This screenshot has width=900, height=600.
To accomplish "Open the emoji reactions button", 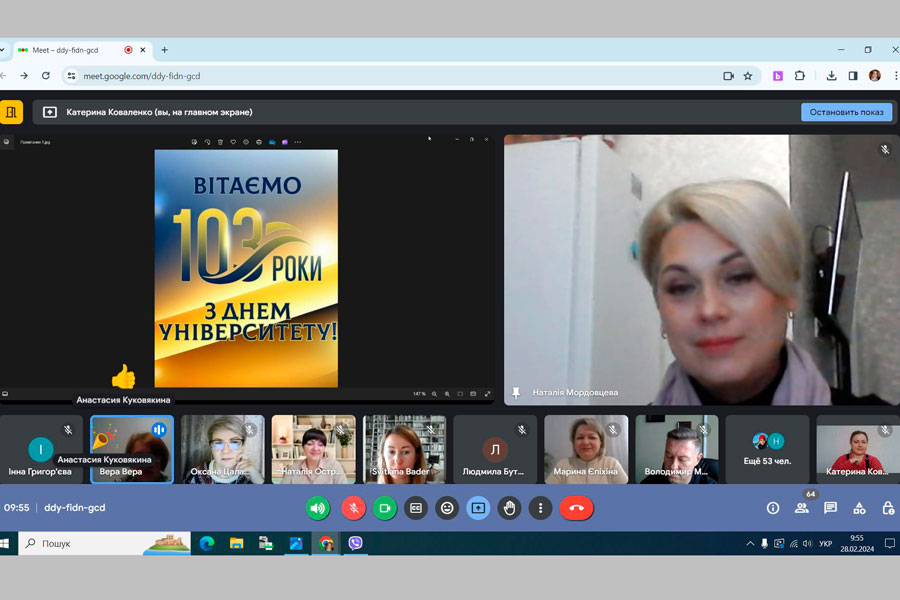I will pos(447,508).
